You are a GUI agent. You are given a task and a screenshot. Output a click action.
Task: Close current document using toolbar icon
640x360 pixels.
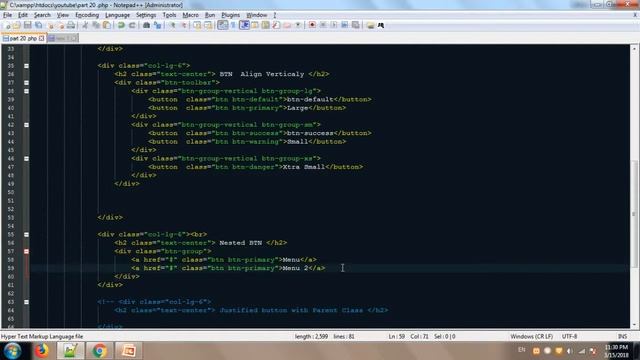pyautogui.click(x=51, y=25)
